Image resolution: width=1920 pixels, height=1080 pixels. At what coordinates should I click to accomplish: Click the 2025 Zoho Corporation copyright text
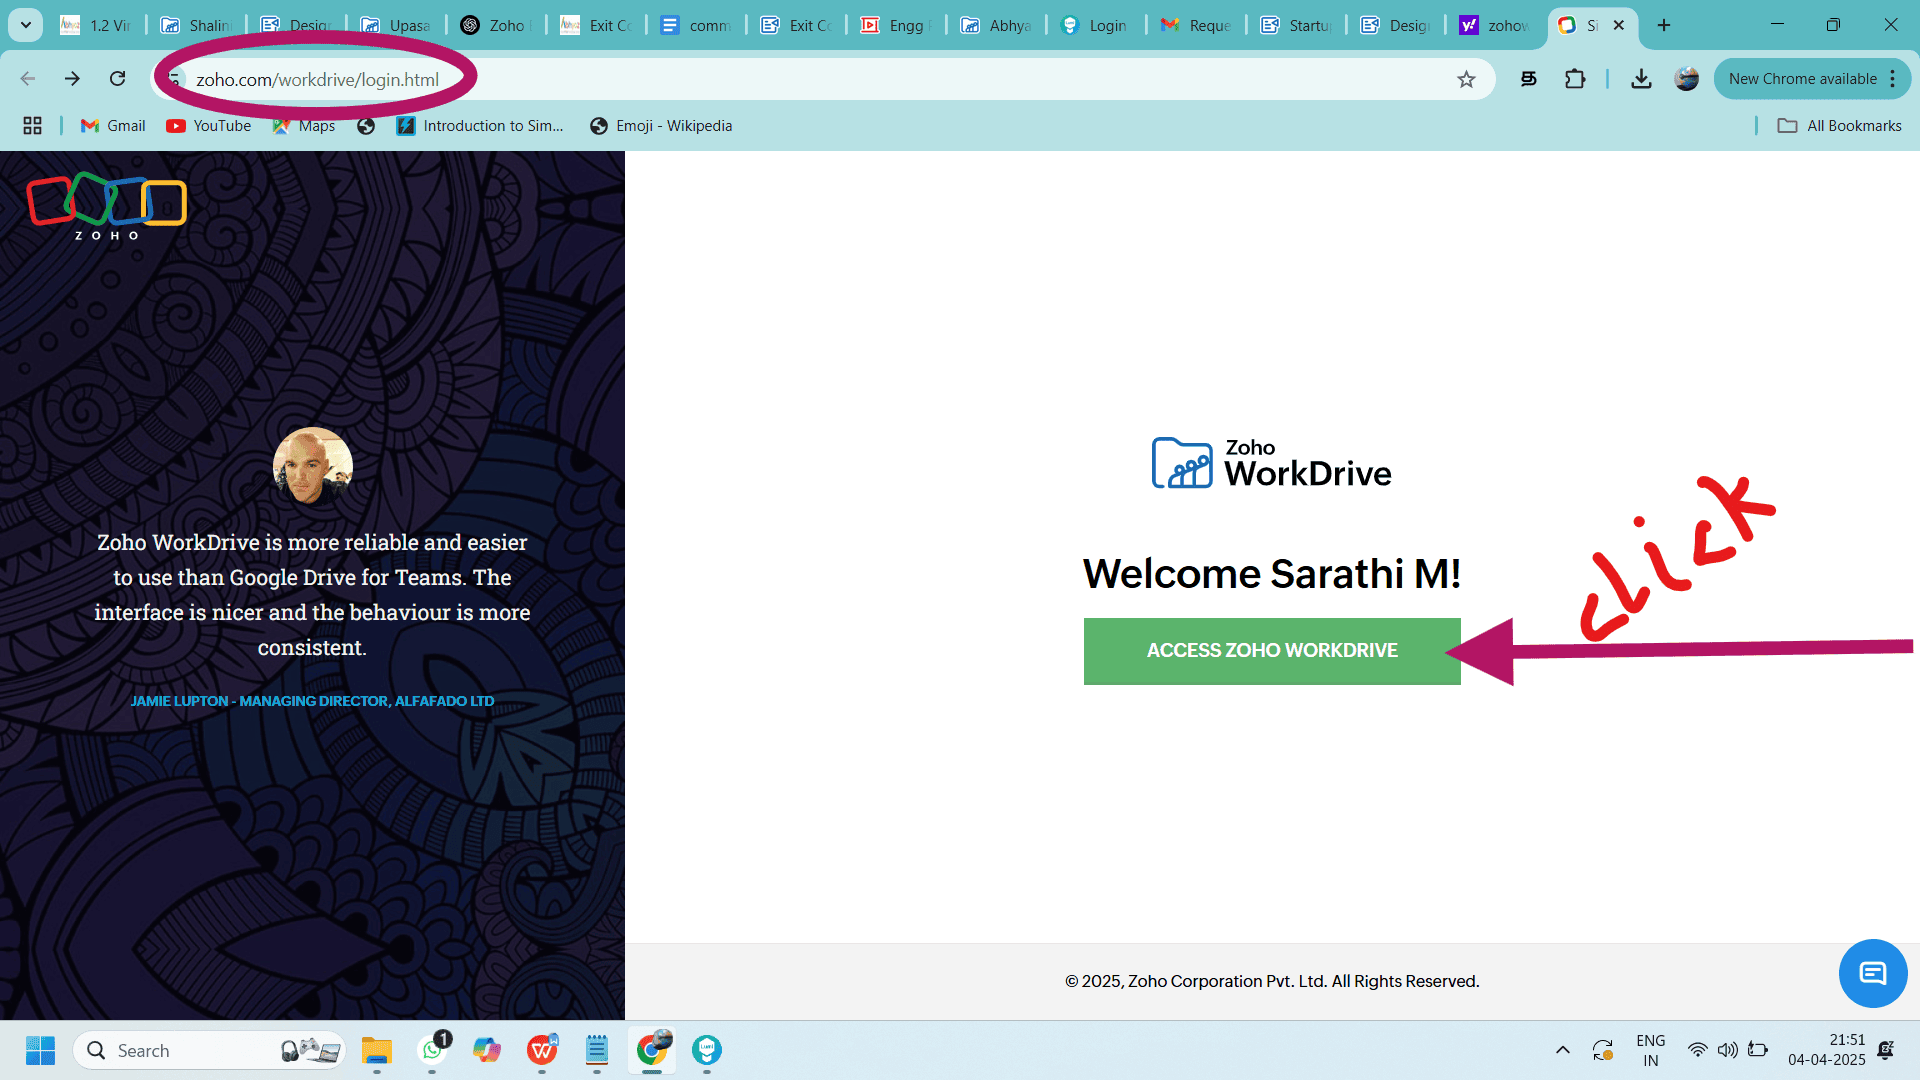1272,982
